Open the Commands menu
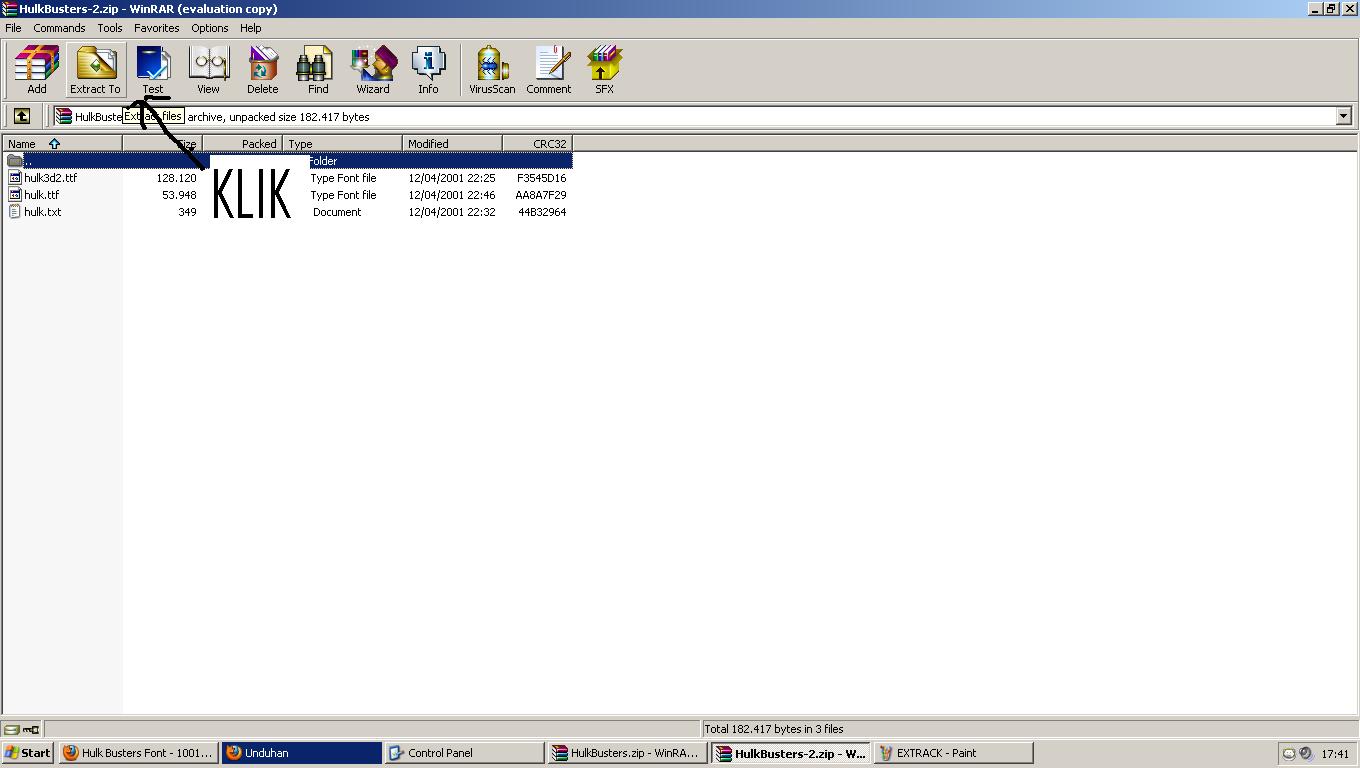Image resolution: width=1360 pixels, height=768 pixels. click(x=59, y=28)
